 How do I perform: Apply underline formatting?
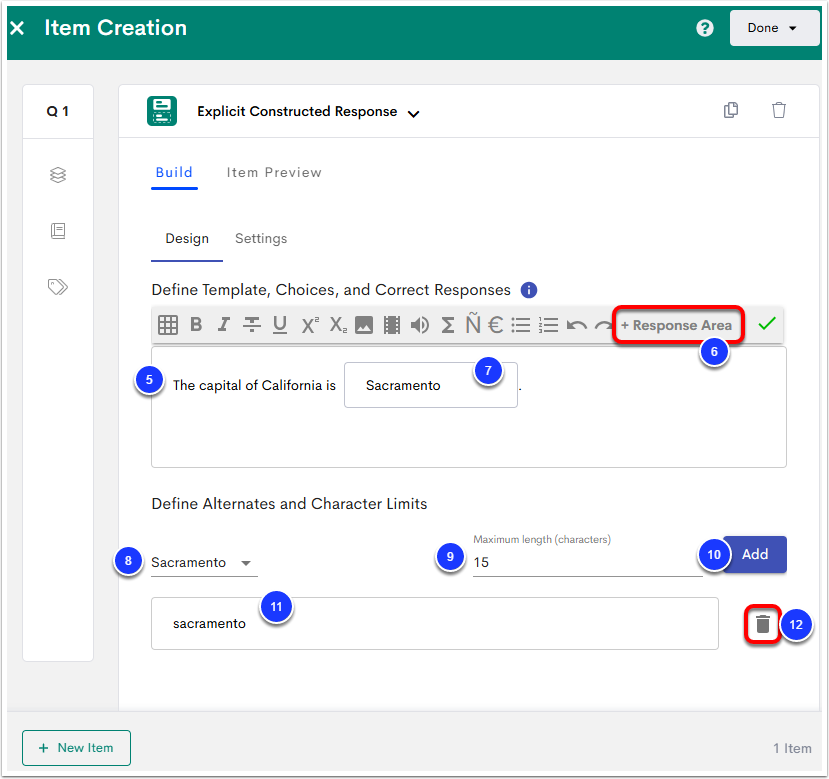[x=280, y=325]
